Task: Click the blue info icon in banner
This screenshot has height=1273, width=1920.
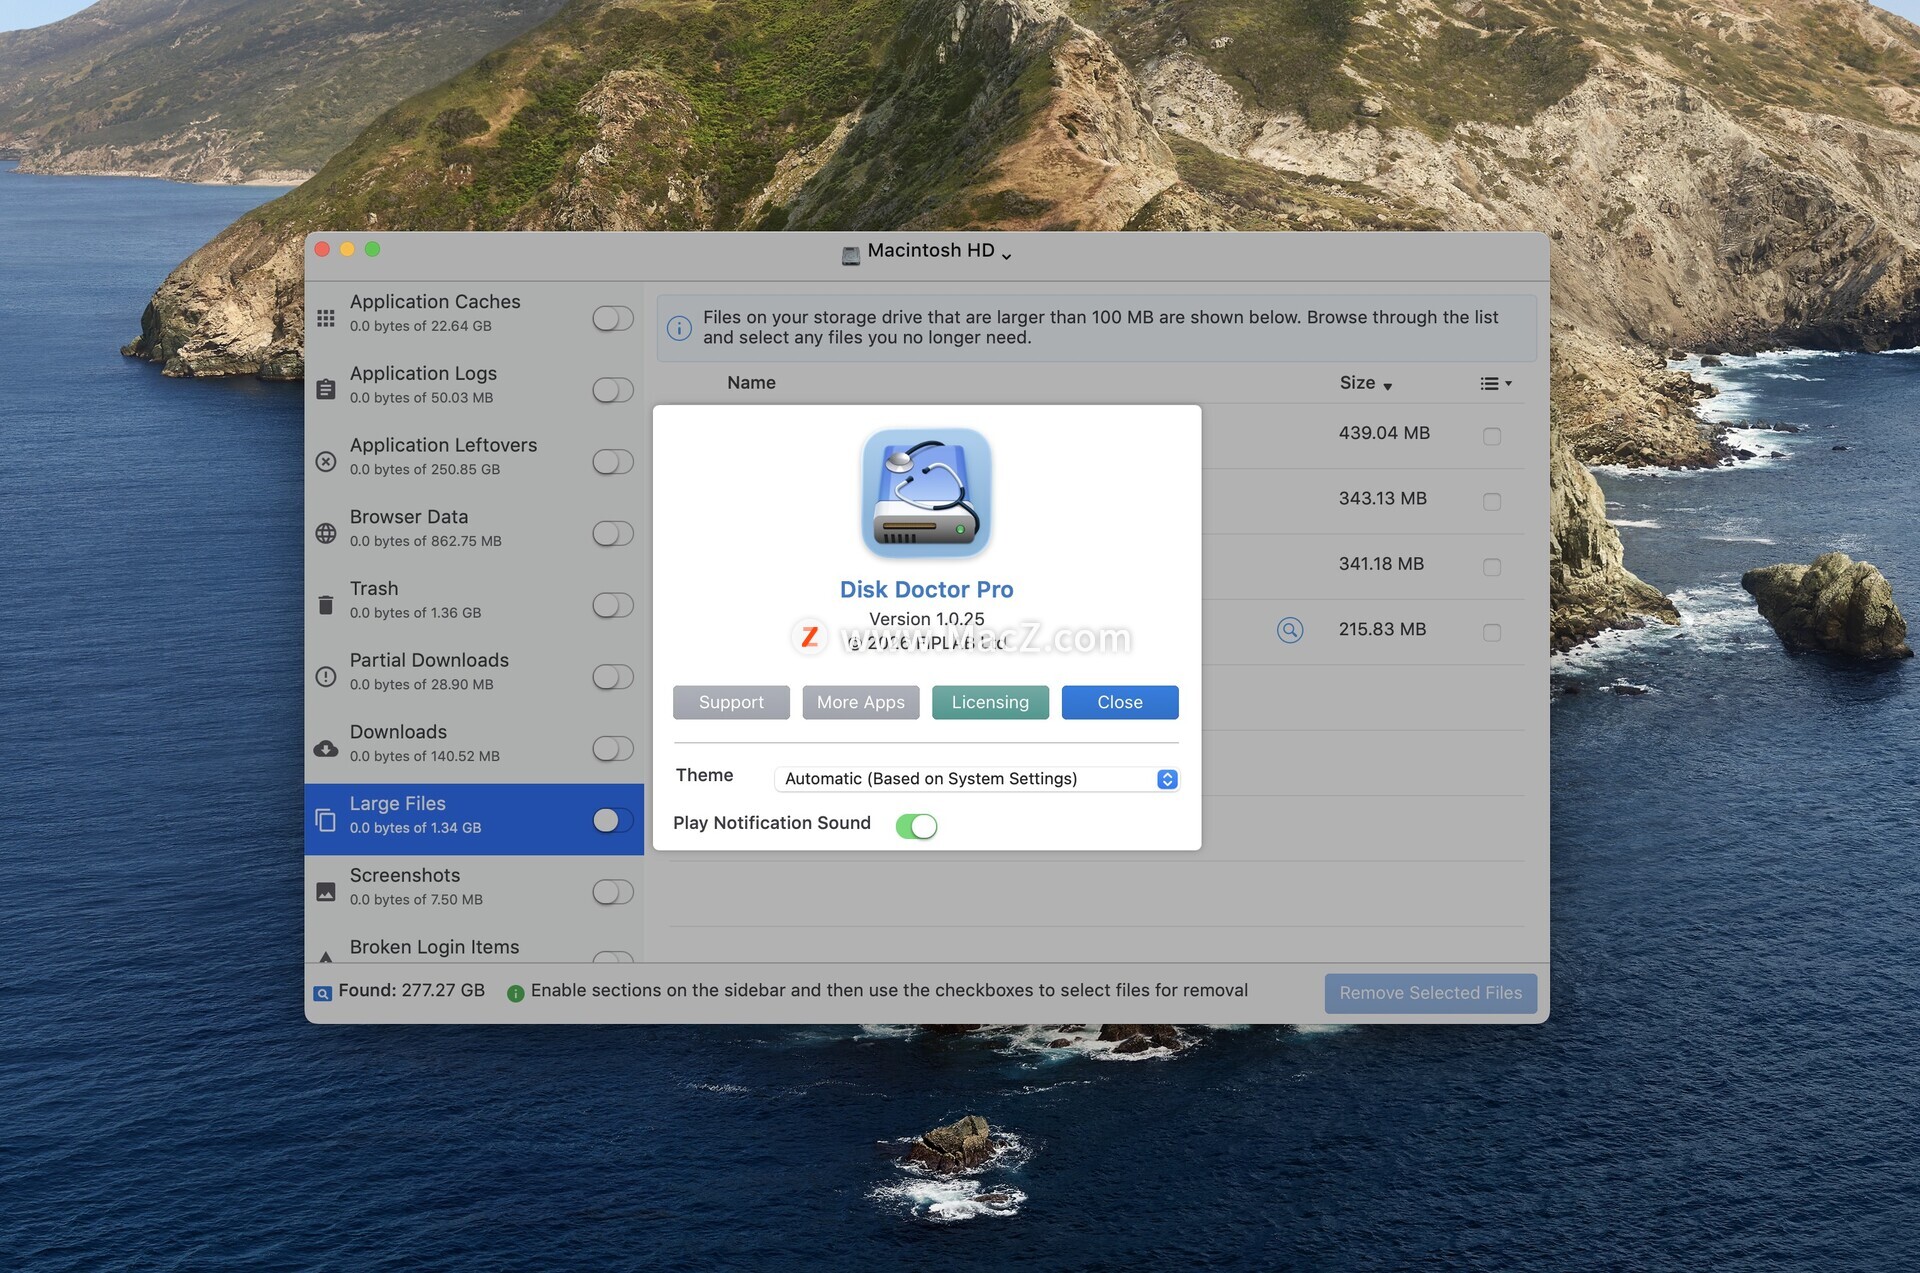Action: point(679,328)
